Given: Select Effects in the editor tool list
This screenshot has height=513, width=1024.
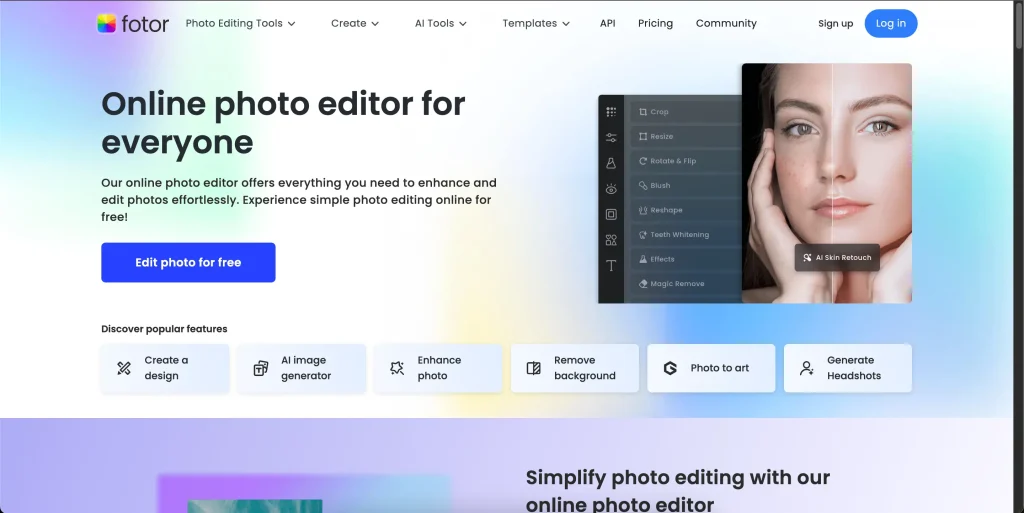Looking at the screenshot, I should coord(685,259).
